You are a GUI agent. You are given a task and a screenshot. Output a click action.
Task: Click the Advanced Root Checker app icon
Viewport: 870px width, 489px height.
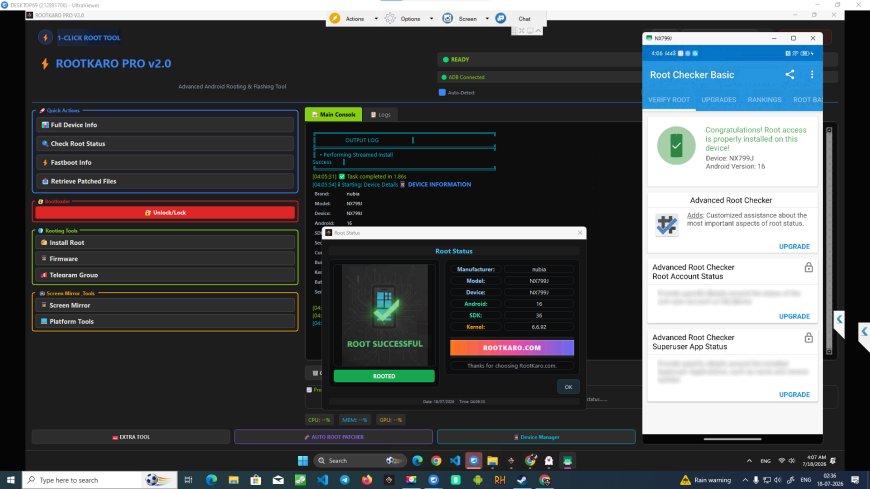[x=666, y=224]
